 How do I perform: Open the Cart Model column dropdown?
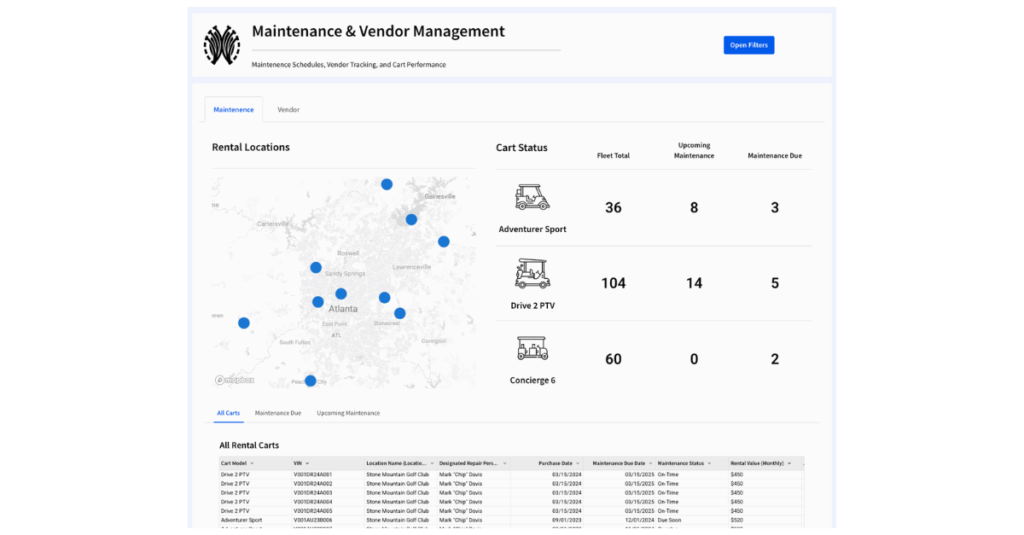[252, 463]
